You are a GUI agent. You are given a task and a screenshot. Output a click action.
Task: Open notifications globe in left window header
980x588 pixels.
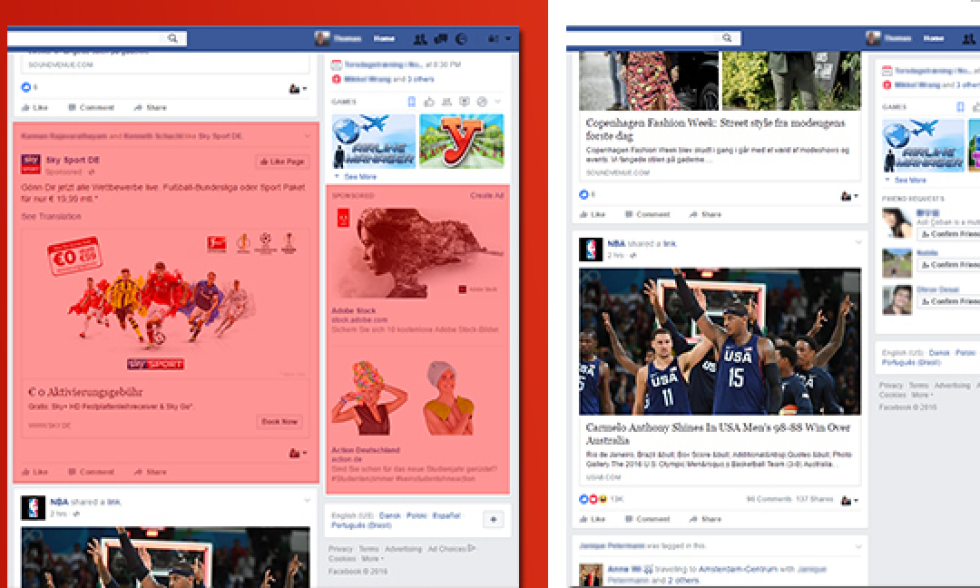pyautogui.click(x=461, y=39)
